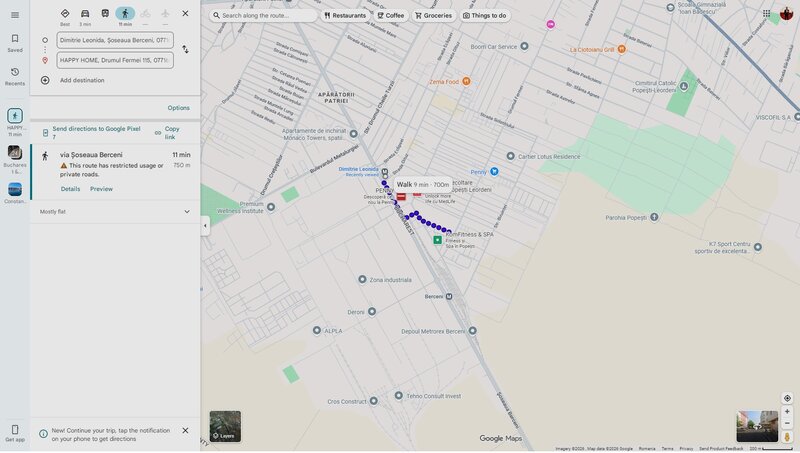Click the ALPLA marker
This screenshot has height=453, width=800.
tap(317, 331)
